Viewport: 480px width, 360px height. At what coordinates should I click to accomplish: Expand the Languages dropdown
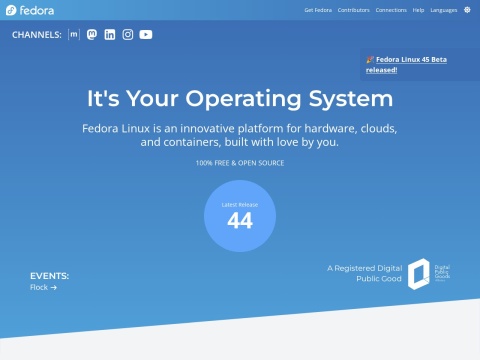tap(444, 10)
